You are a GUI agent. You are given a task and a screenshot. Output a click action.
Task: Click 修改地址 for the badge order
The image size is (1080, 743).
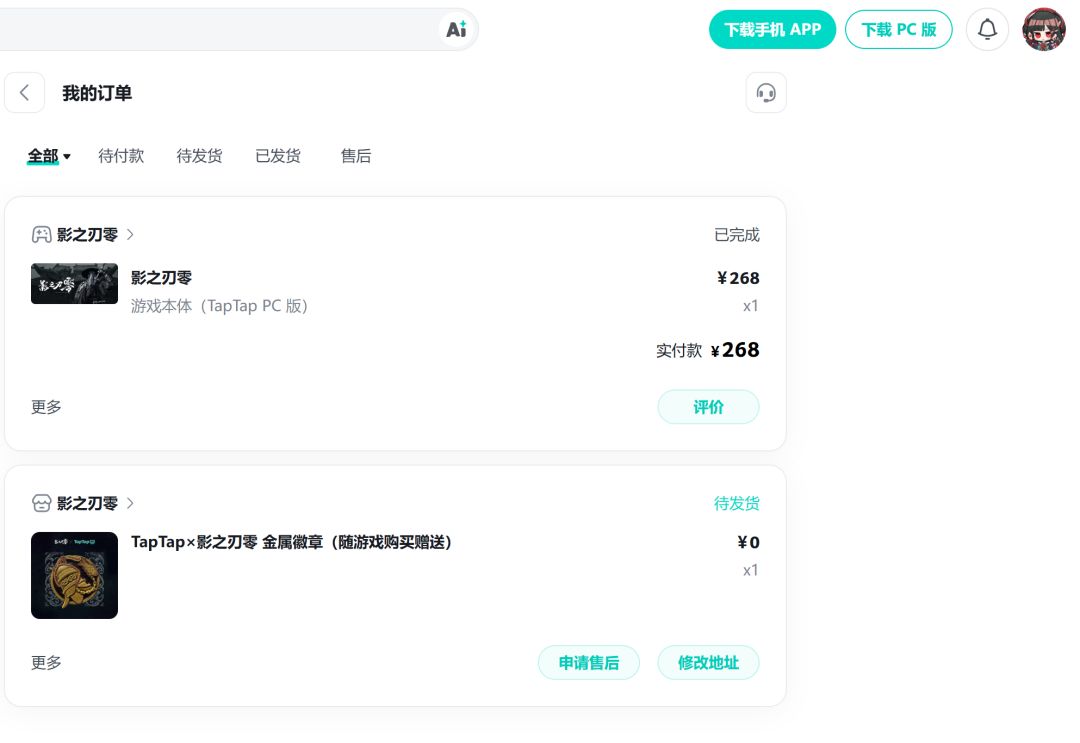tap(708, 662)
